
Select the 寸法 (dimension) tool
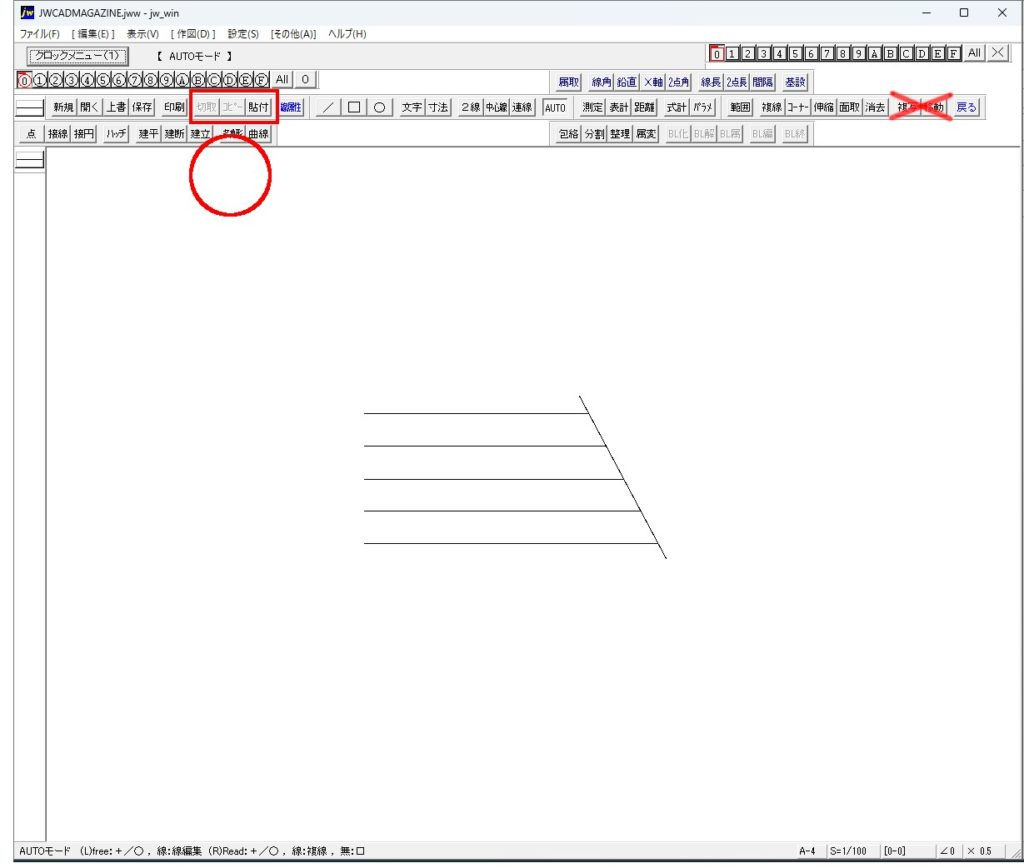pos(438,108)
